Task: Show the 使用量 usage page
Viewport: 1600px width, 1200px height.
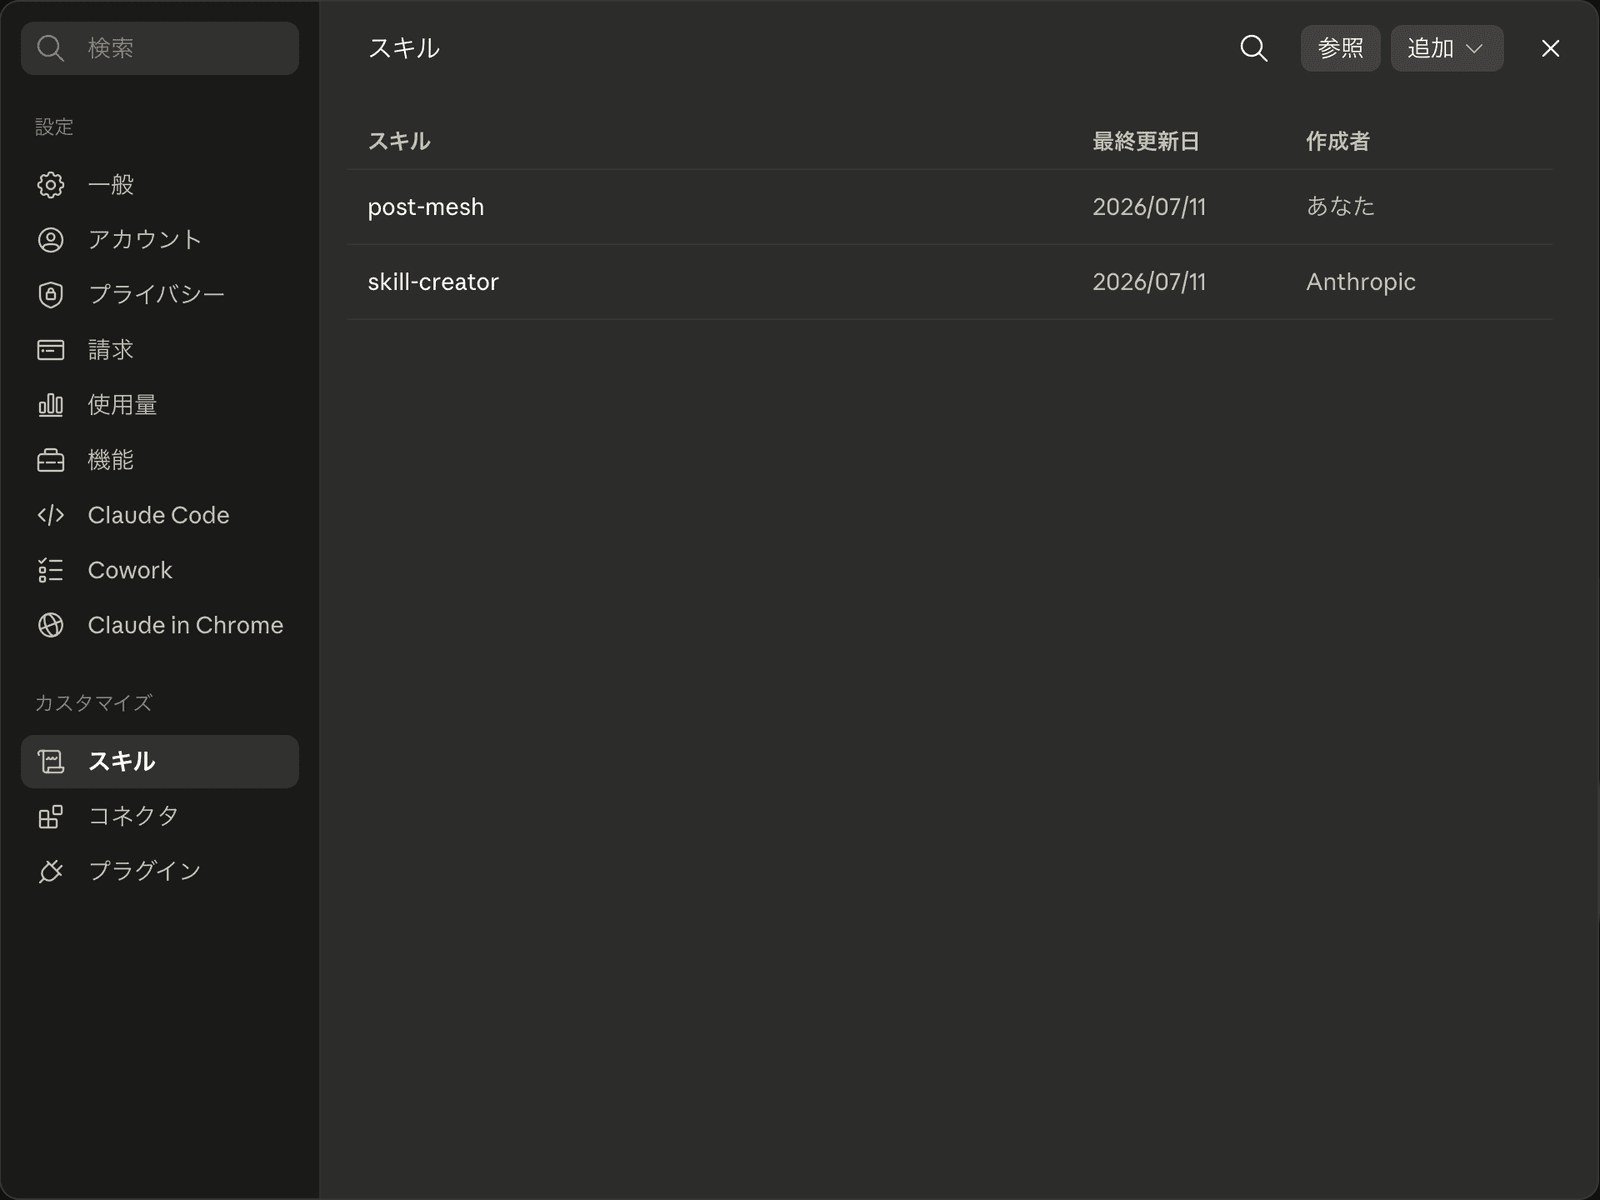Action: click(x=160, y=405)
